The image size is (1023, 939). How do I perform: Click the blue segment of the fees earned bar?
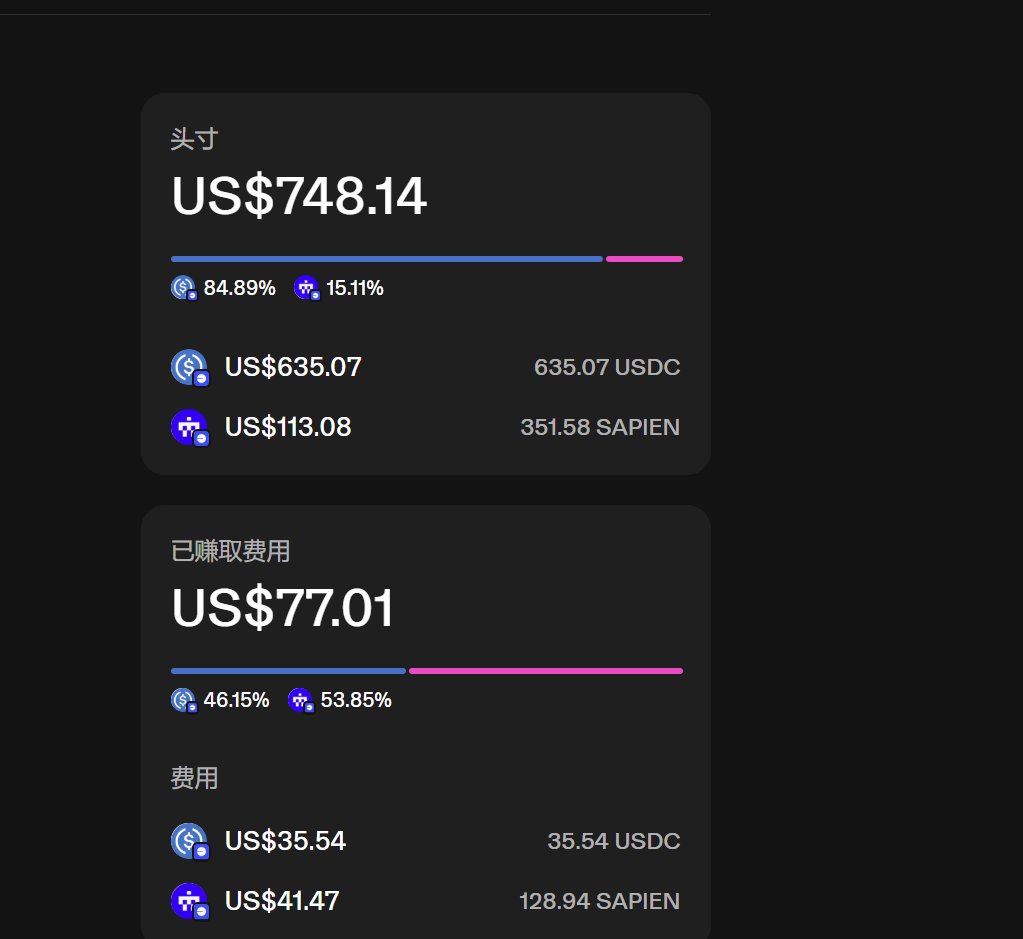(x=288, y=671)
